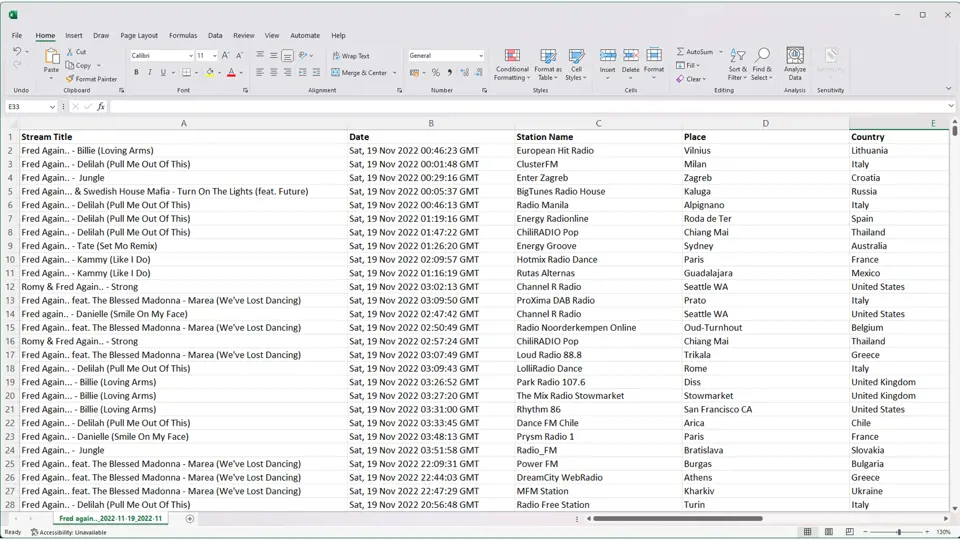Open the General number format dropdown

tap(481, 56)
